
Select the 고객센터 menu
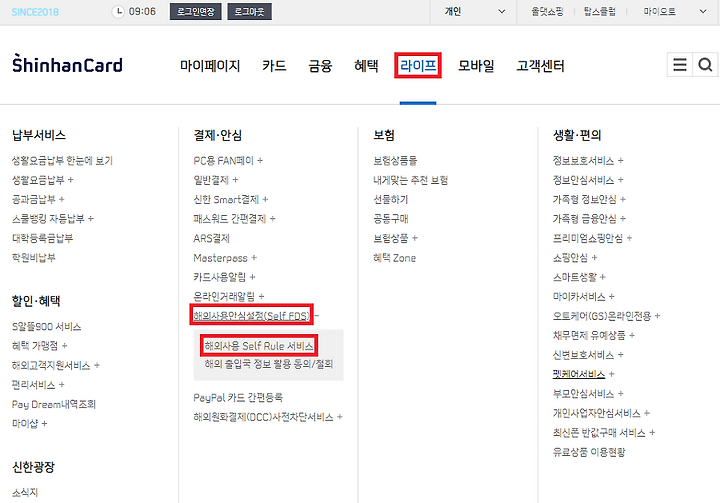540,66
